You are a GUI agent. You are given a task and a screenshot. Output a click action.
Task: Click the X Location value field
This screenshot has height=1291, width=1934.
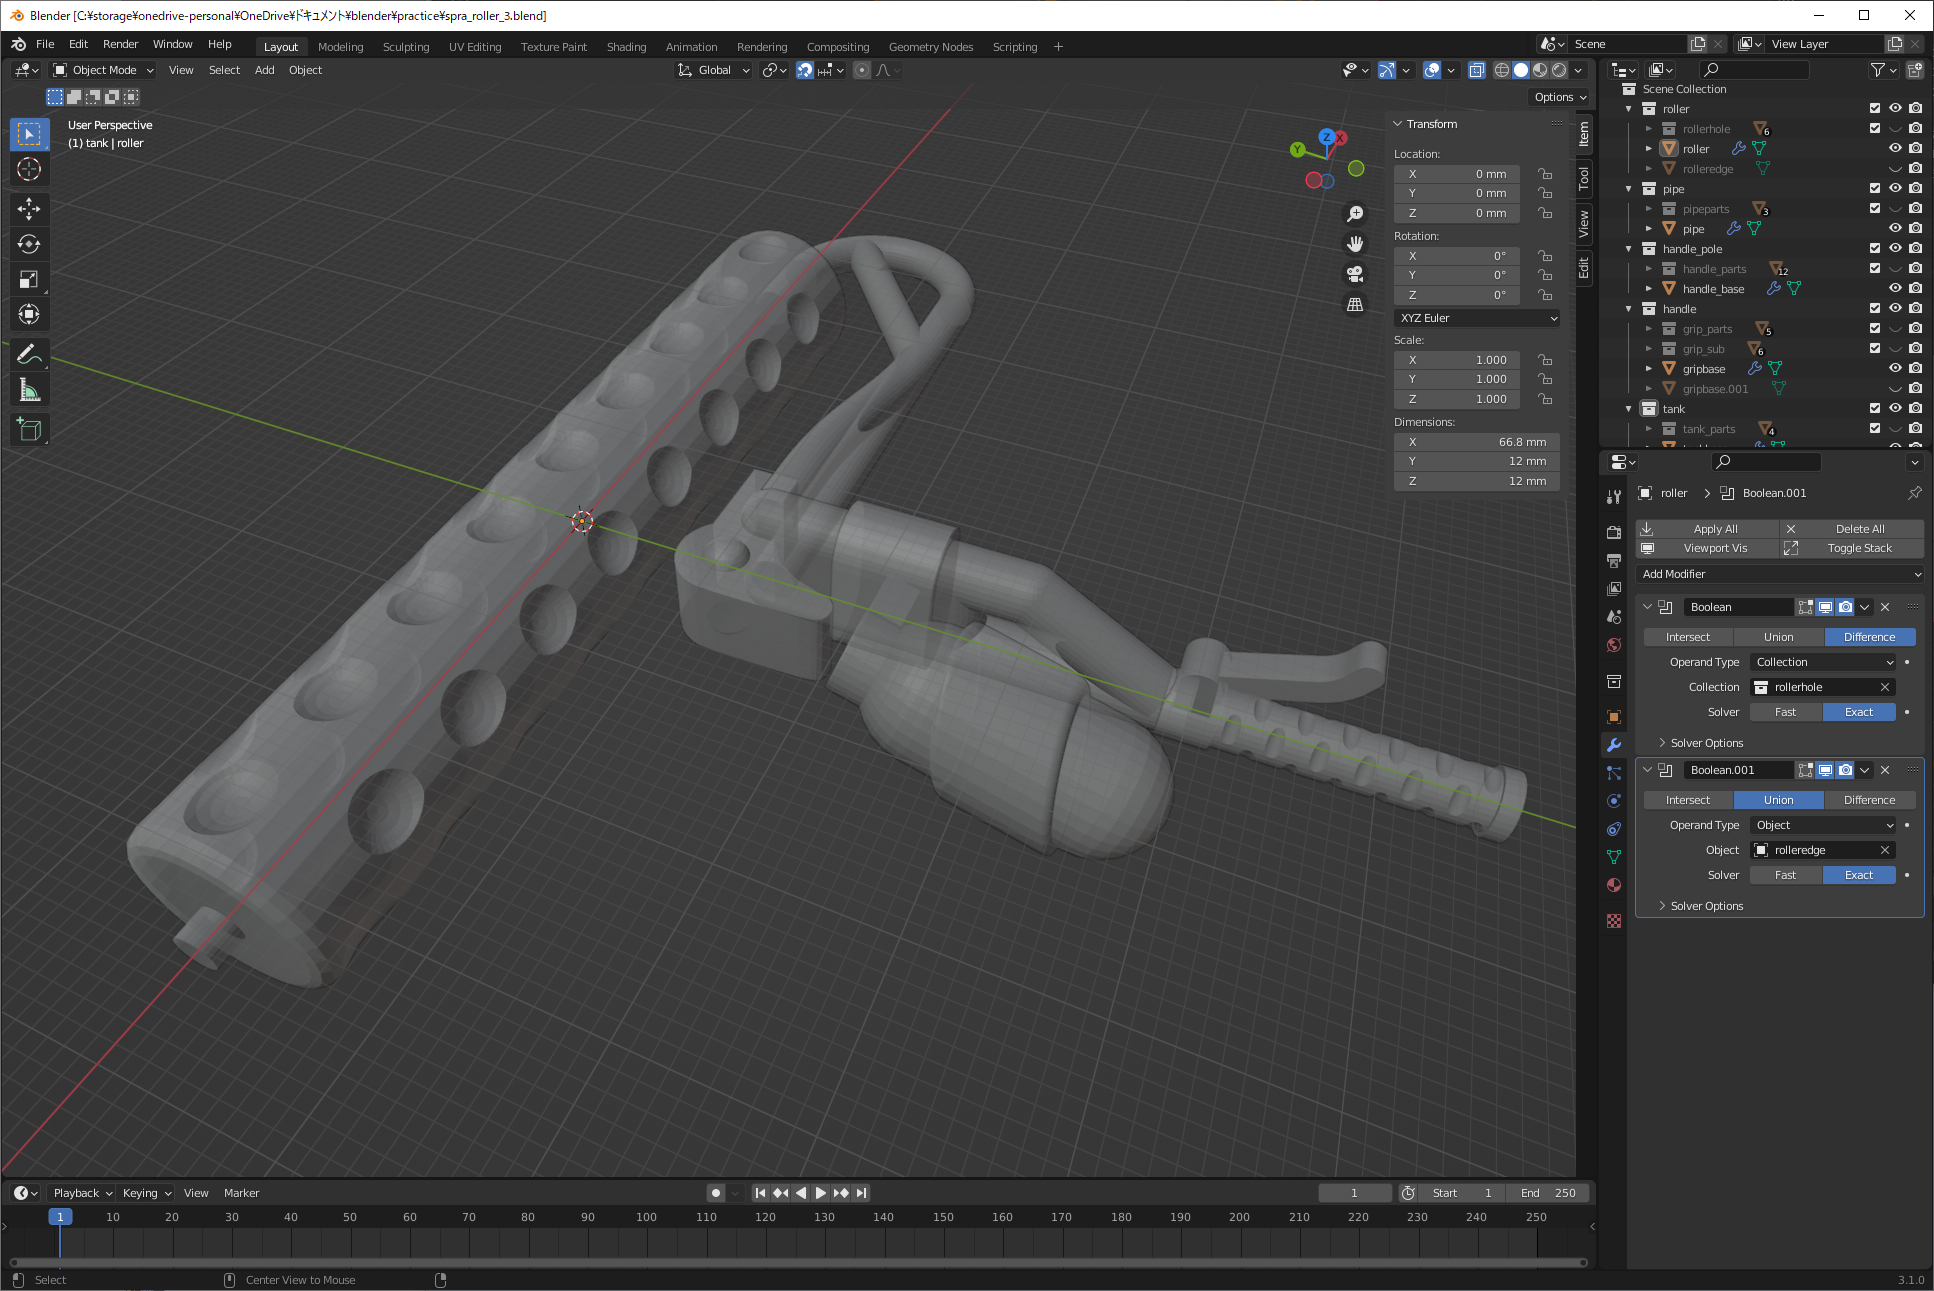coord(1456,173)
